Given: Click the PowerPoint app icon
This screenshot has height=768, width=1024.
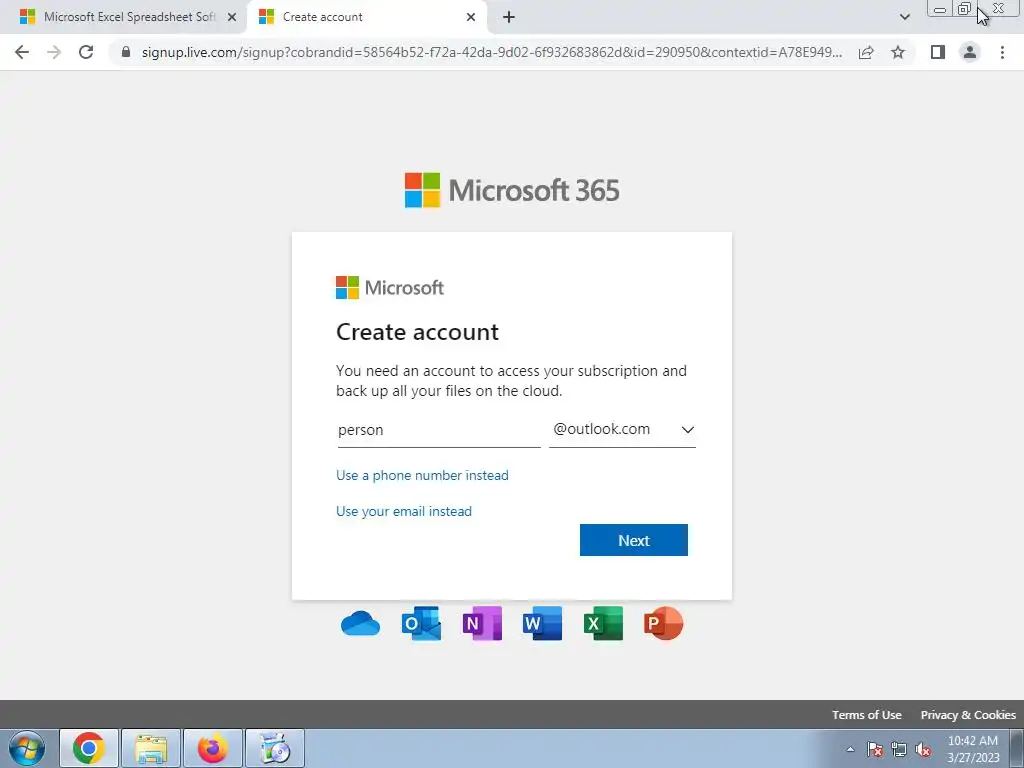Looking at the screenshot, I should click(664, 624).
